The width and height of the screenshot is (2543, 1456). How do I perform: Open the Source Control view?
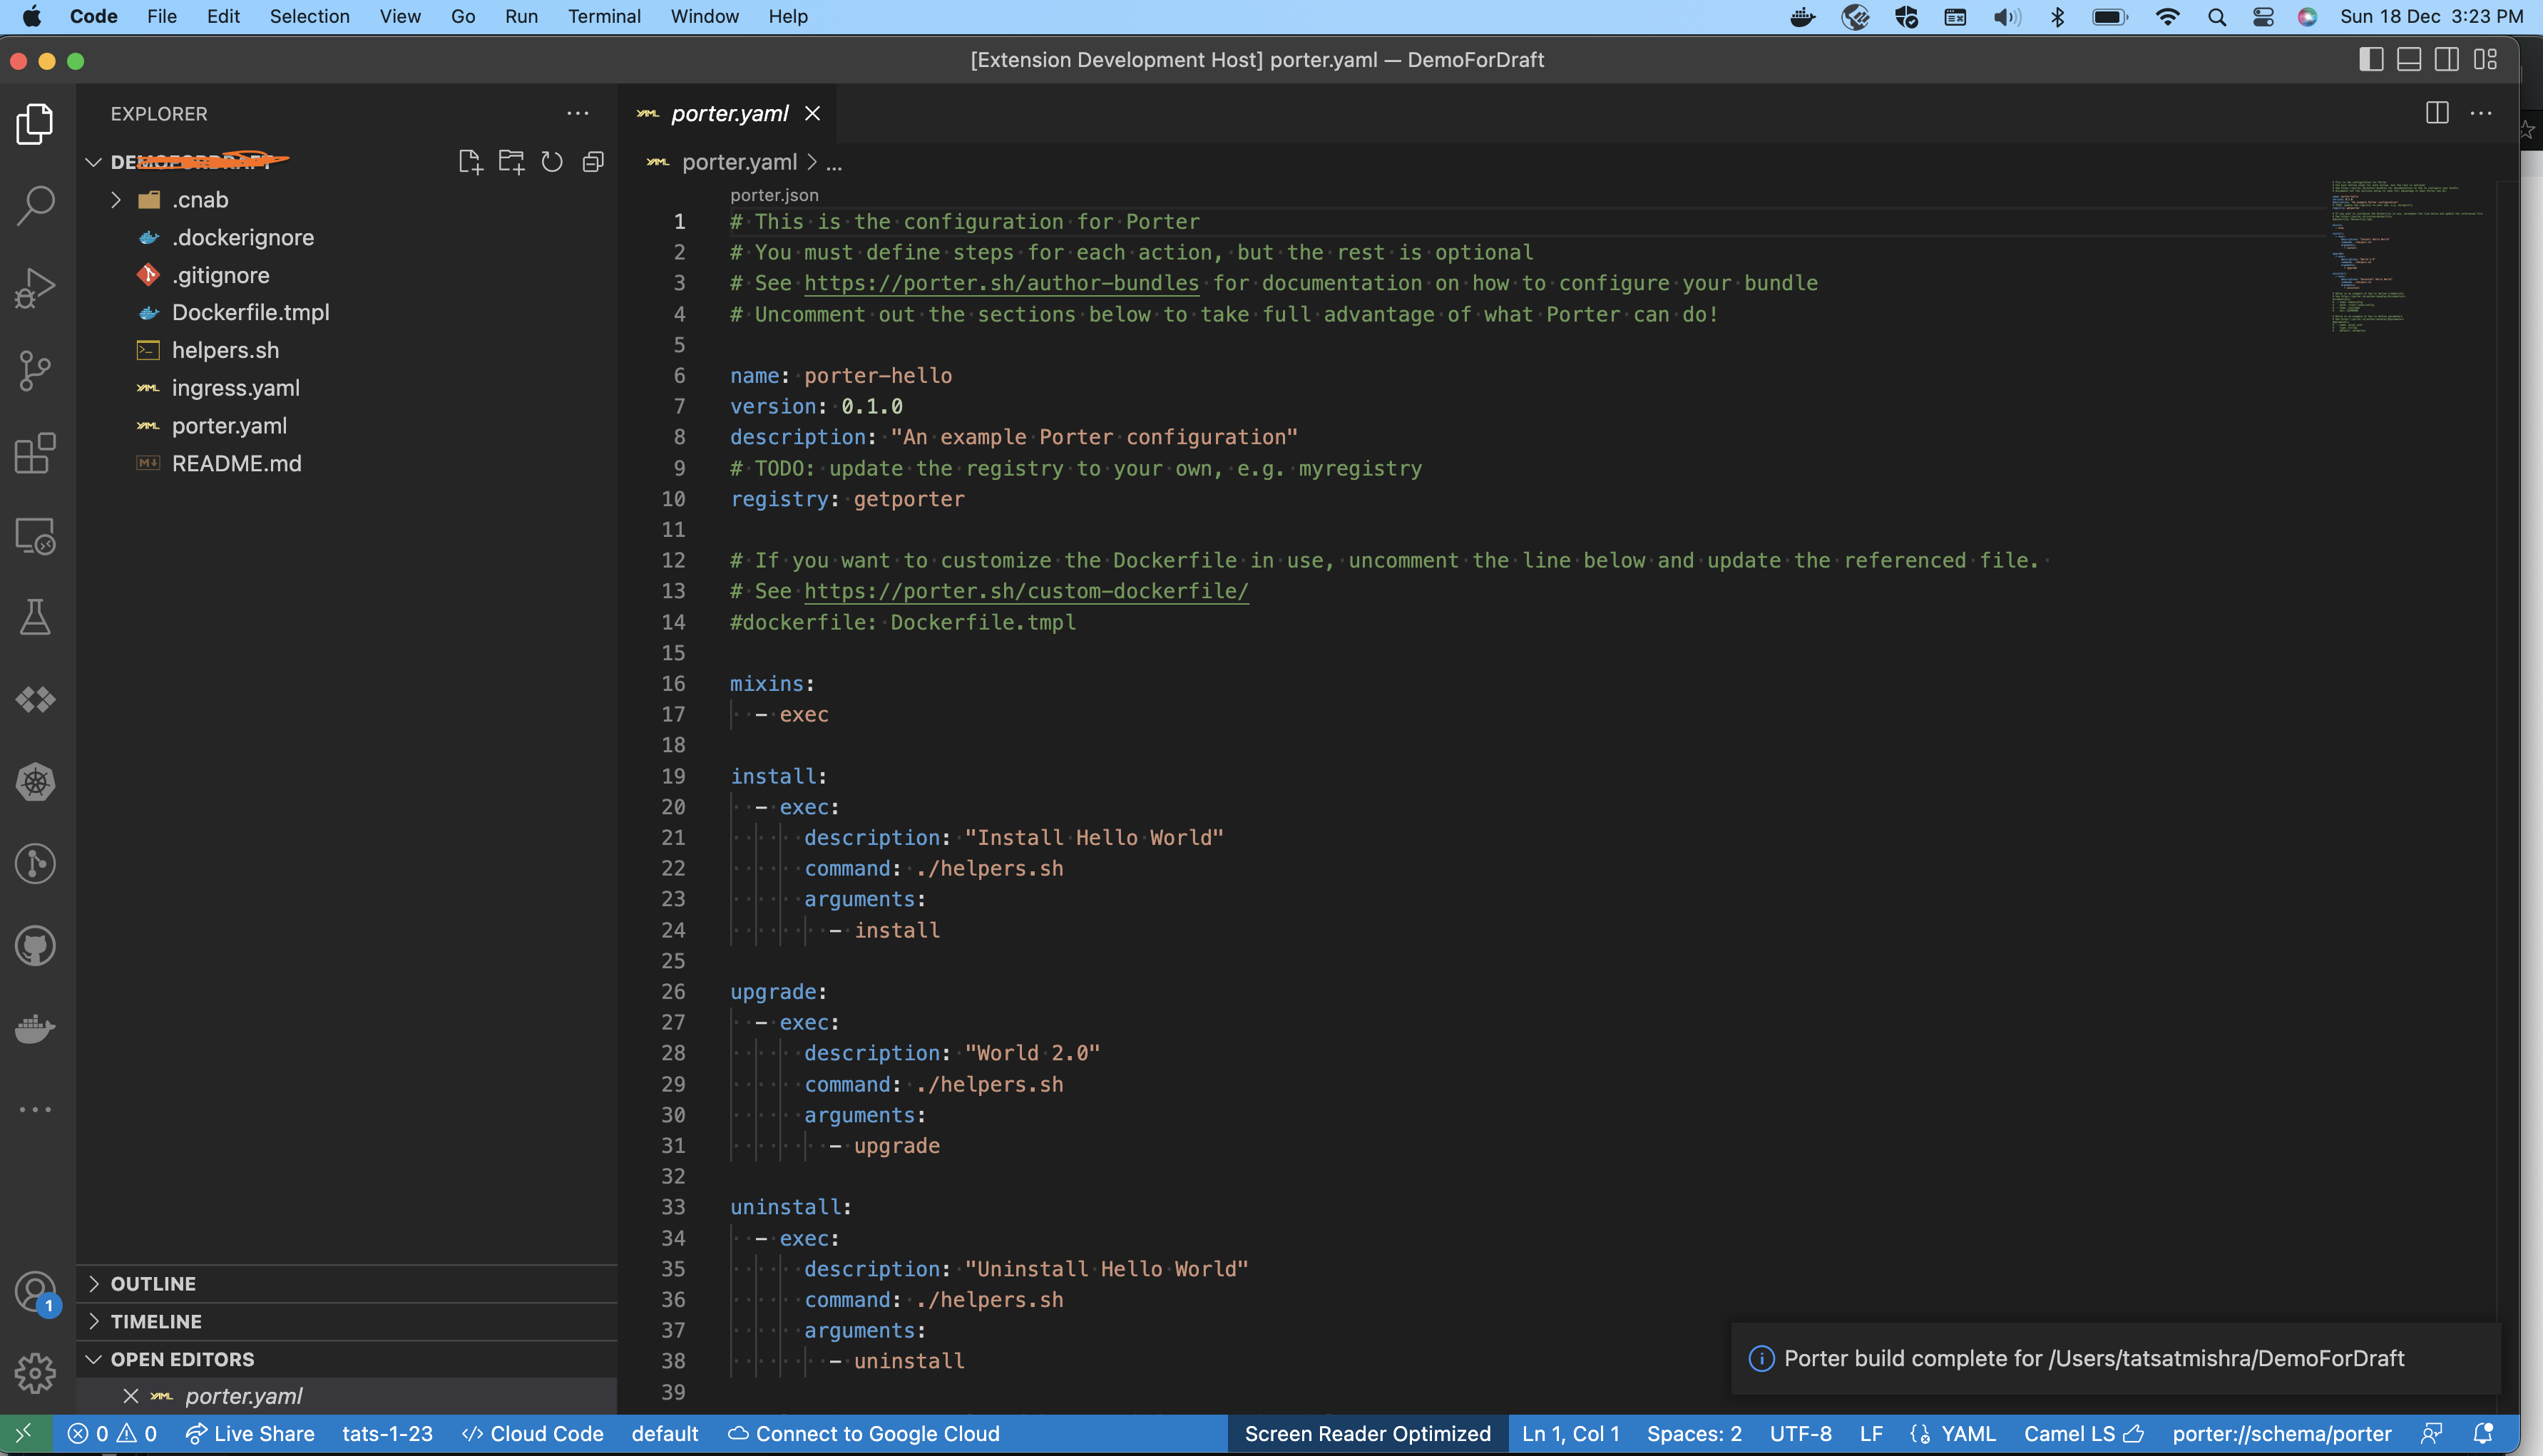[36, 371]
